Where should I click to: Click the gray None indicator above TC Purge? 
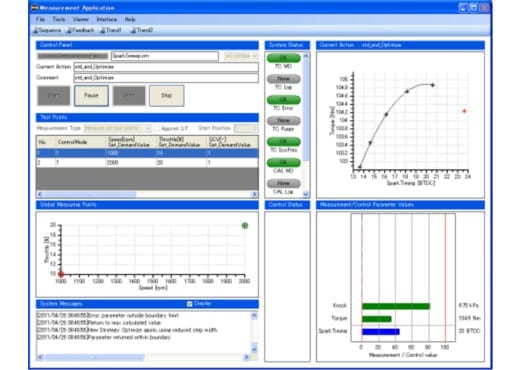click(x=283, y=120)
